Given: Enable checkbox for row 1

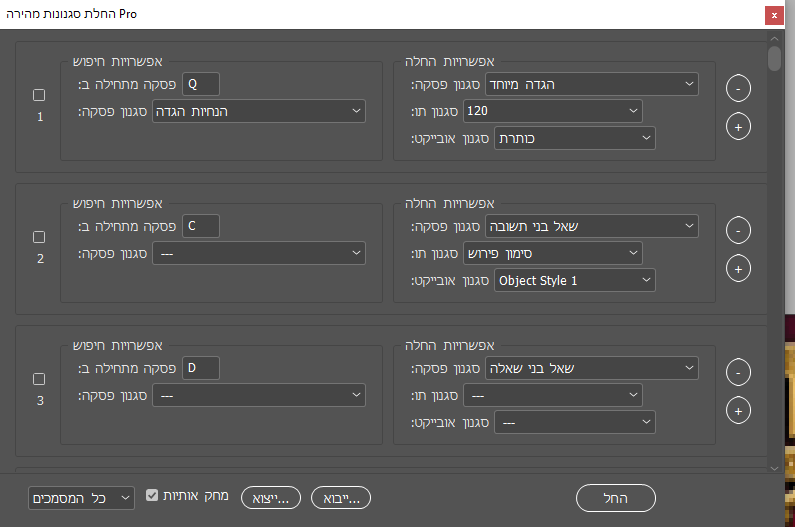Looking at the screenshot, I should coord(40,95).
